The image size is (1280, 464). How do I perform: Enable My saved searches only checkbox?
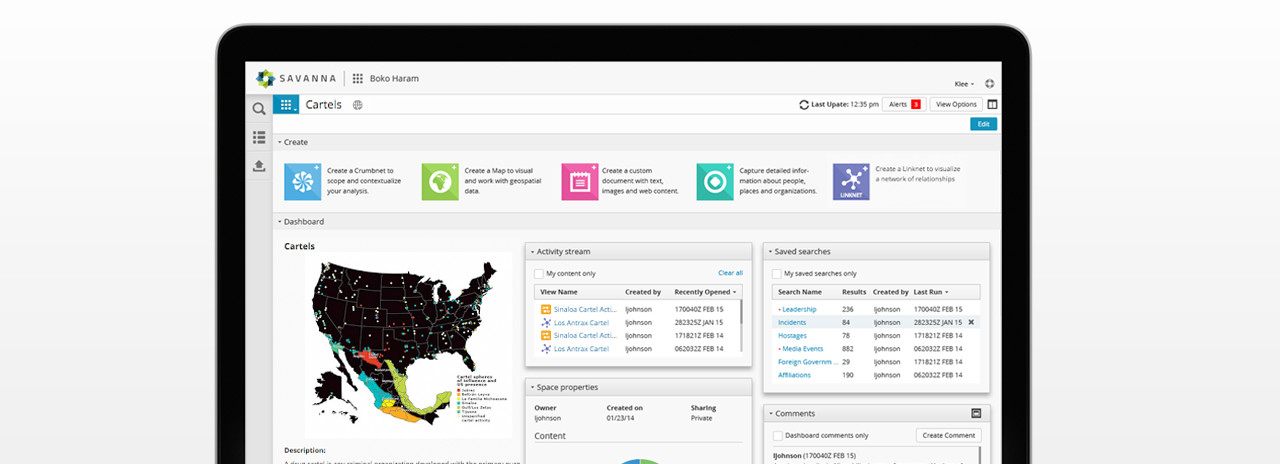point(776,273)
